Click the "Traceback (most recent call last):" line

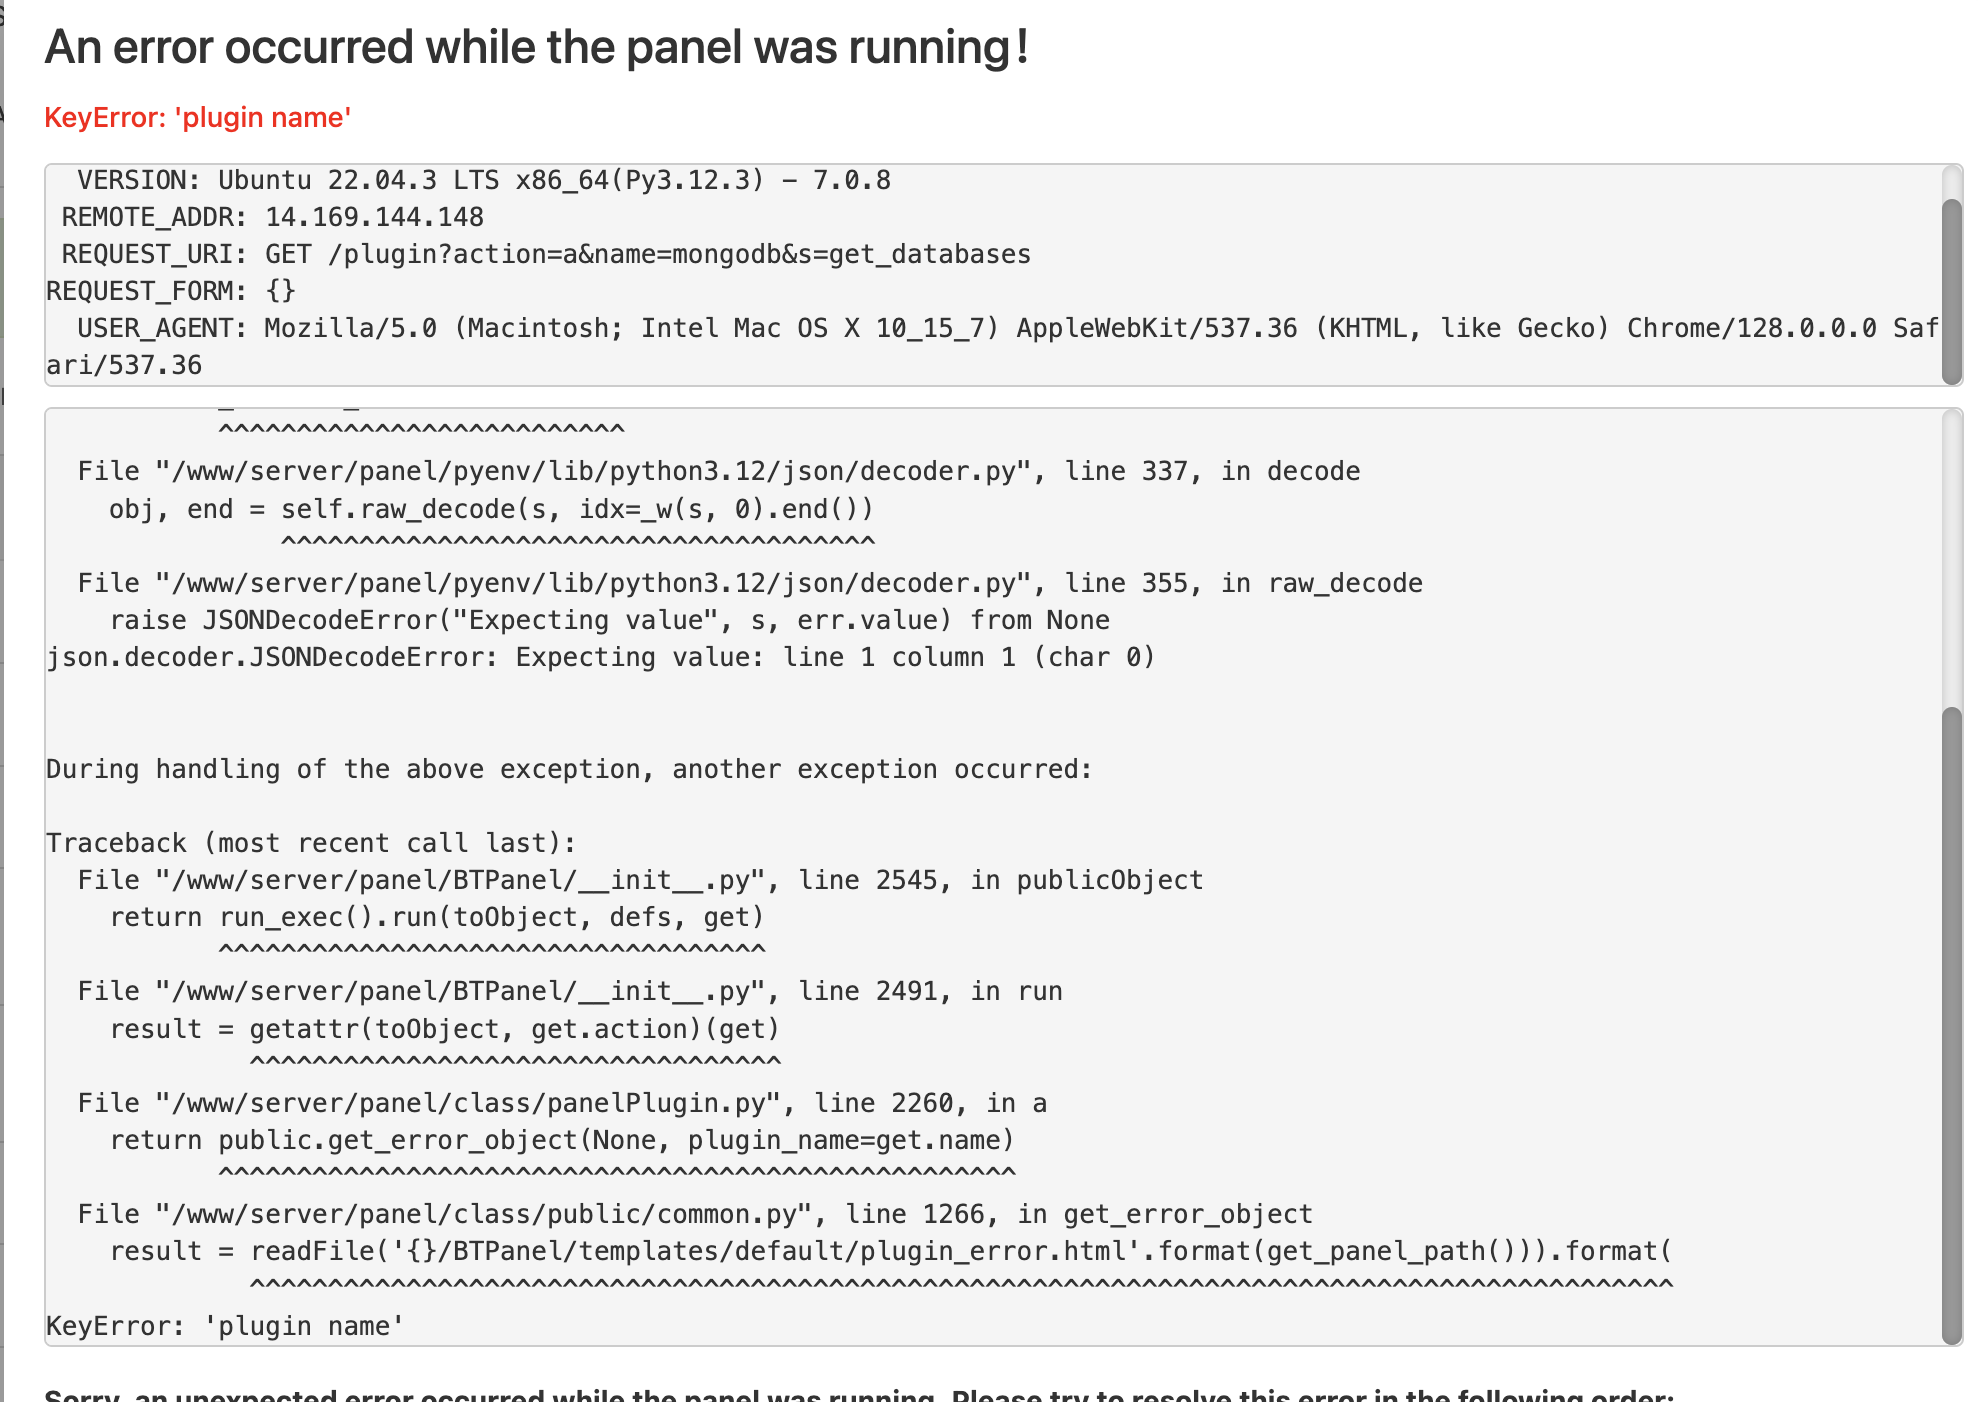(311, 844)
